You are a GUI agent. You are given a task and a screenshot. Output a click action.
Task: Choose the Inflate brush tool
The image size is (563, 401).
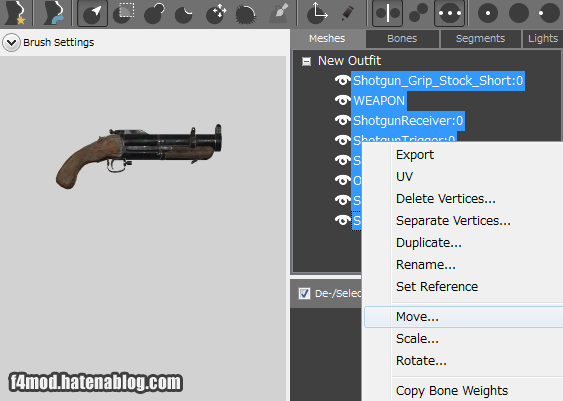tap(154, 13)
